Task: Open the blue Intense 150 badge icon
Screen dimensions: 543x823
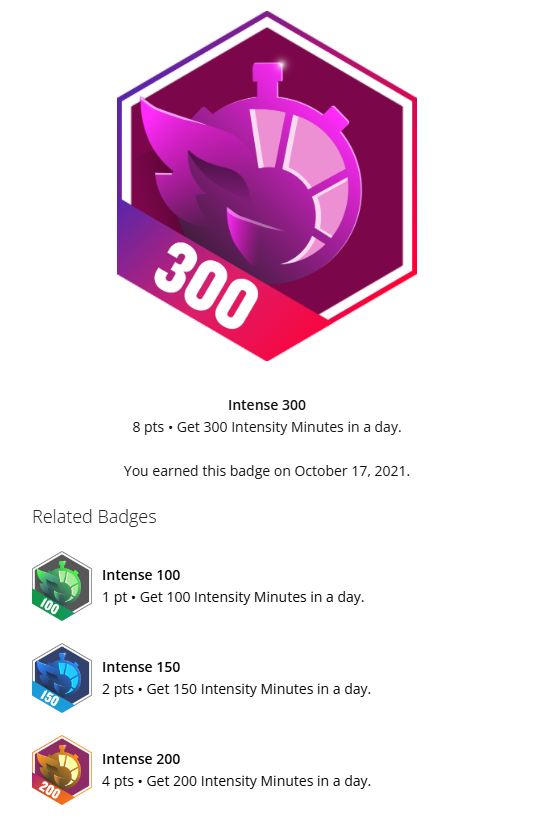Action: pos(62,678)
